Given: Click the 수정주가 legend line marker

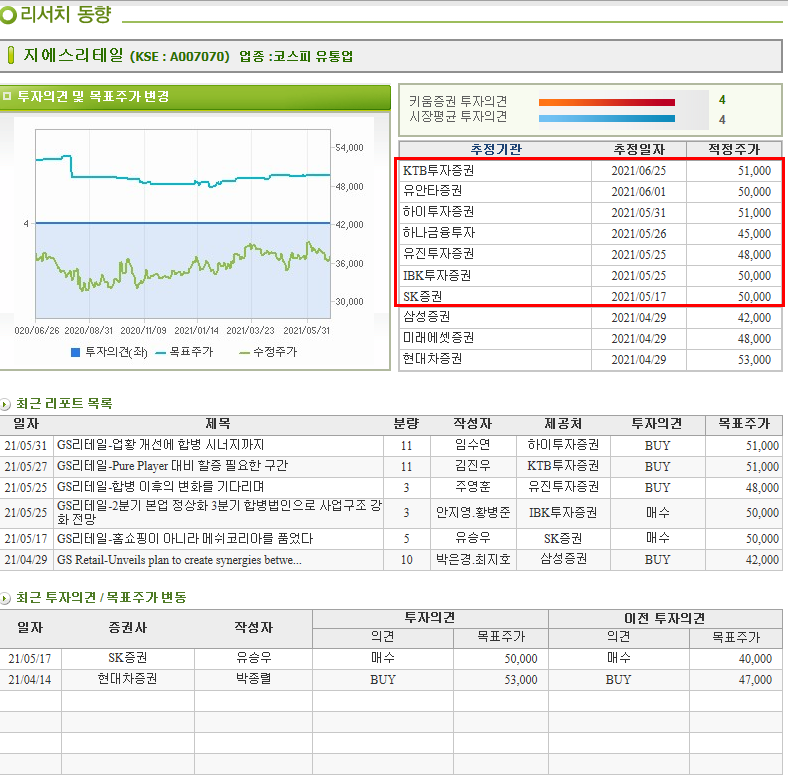Looking at the screenshot, I should click(x=245, y=353).
